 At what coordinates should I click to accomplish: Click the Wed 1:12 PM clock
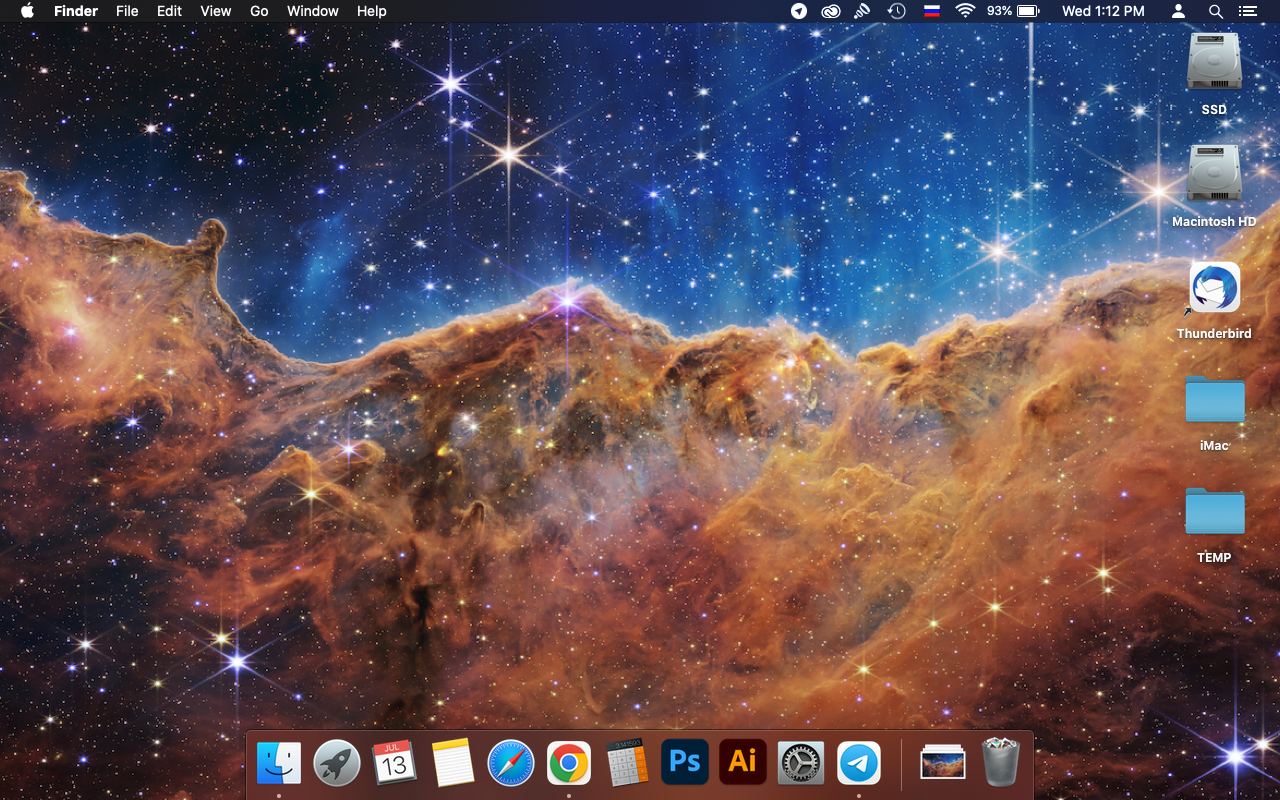pyautogui.click(x=1103, y=11)
